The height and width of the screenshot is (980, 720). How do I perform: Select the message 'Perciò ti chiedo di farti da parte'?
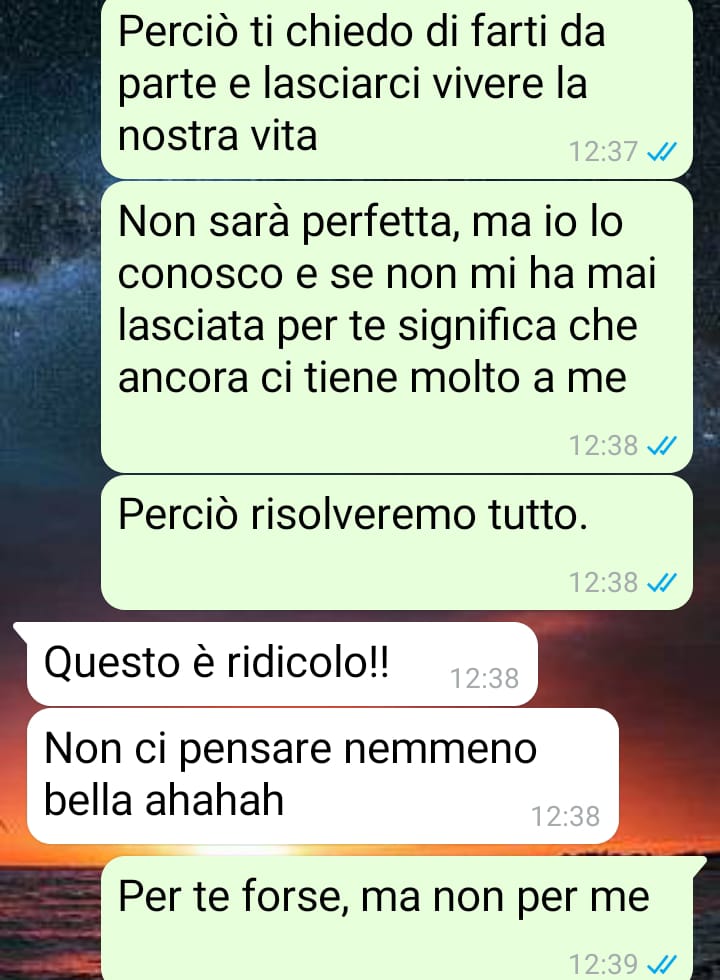[x=397, y=88]
